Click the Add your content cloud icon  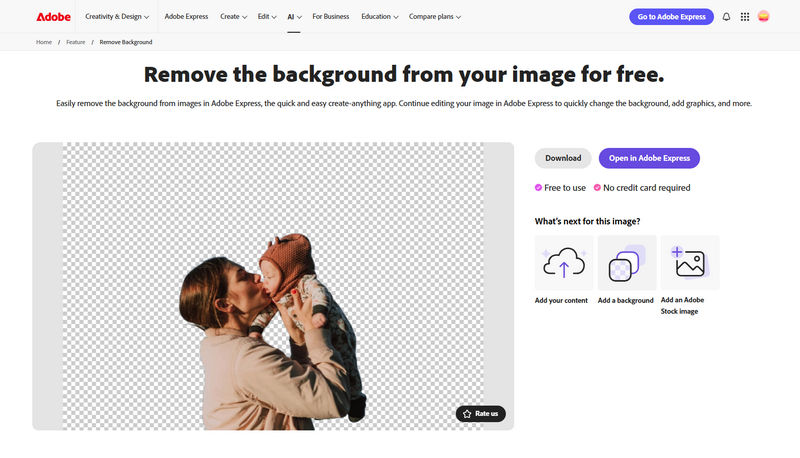[x=564, y=263]
